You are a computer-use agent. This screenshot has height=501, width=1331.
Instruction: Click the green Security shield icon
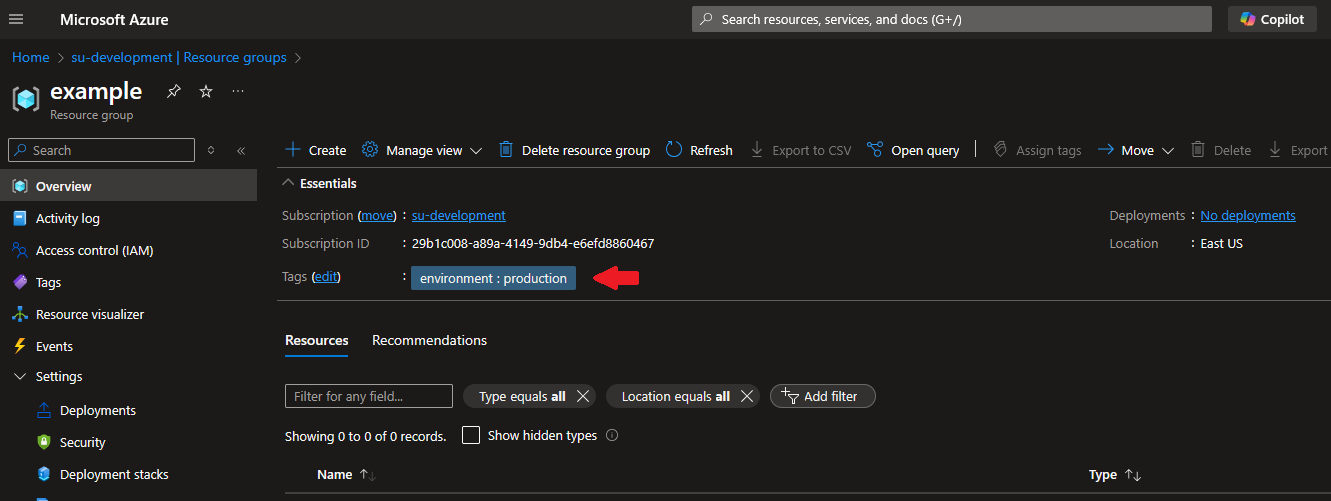point(43,442)
